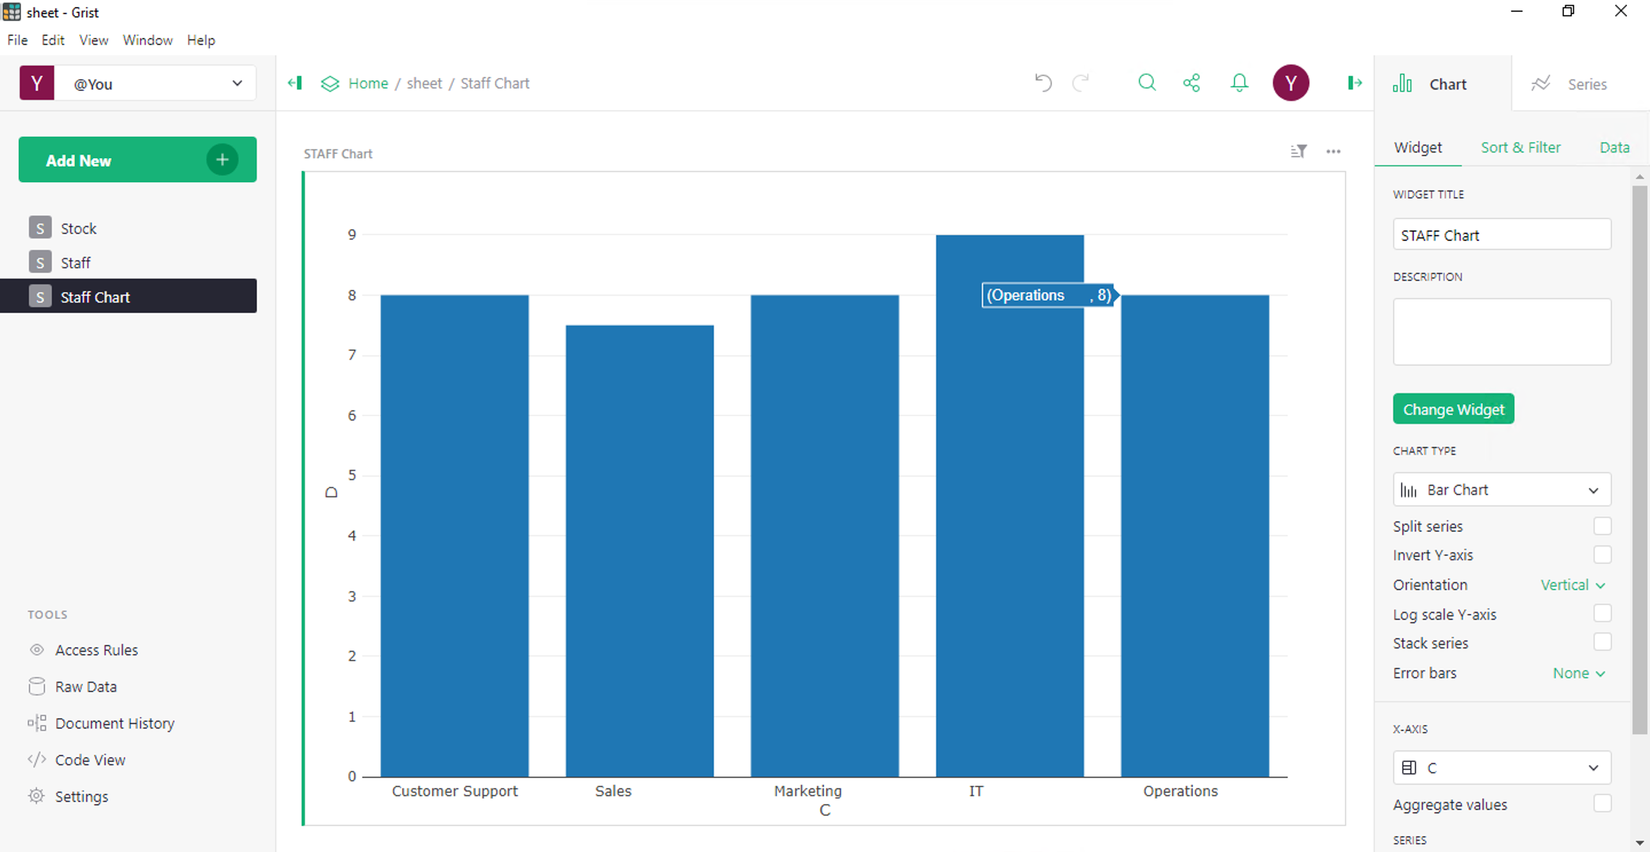Image resolution: width=1650 pixels, height=852 pixels.
Task: Open the sort and filter icon above chart
Action: 1298,152
